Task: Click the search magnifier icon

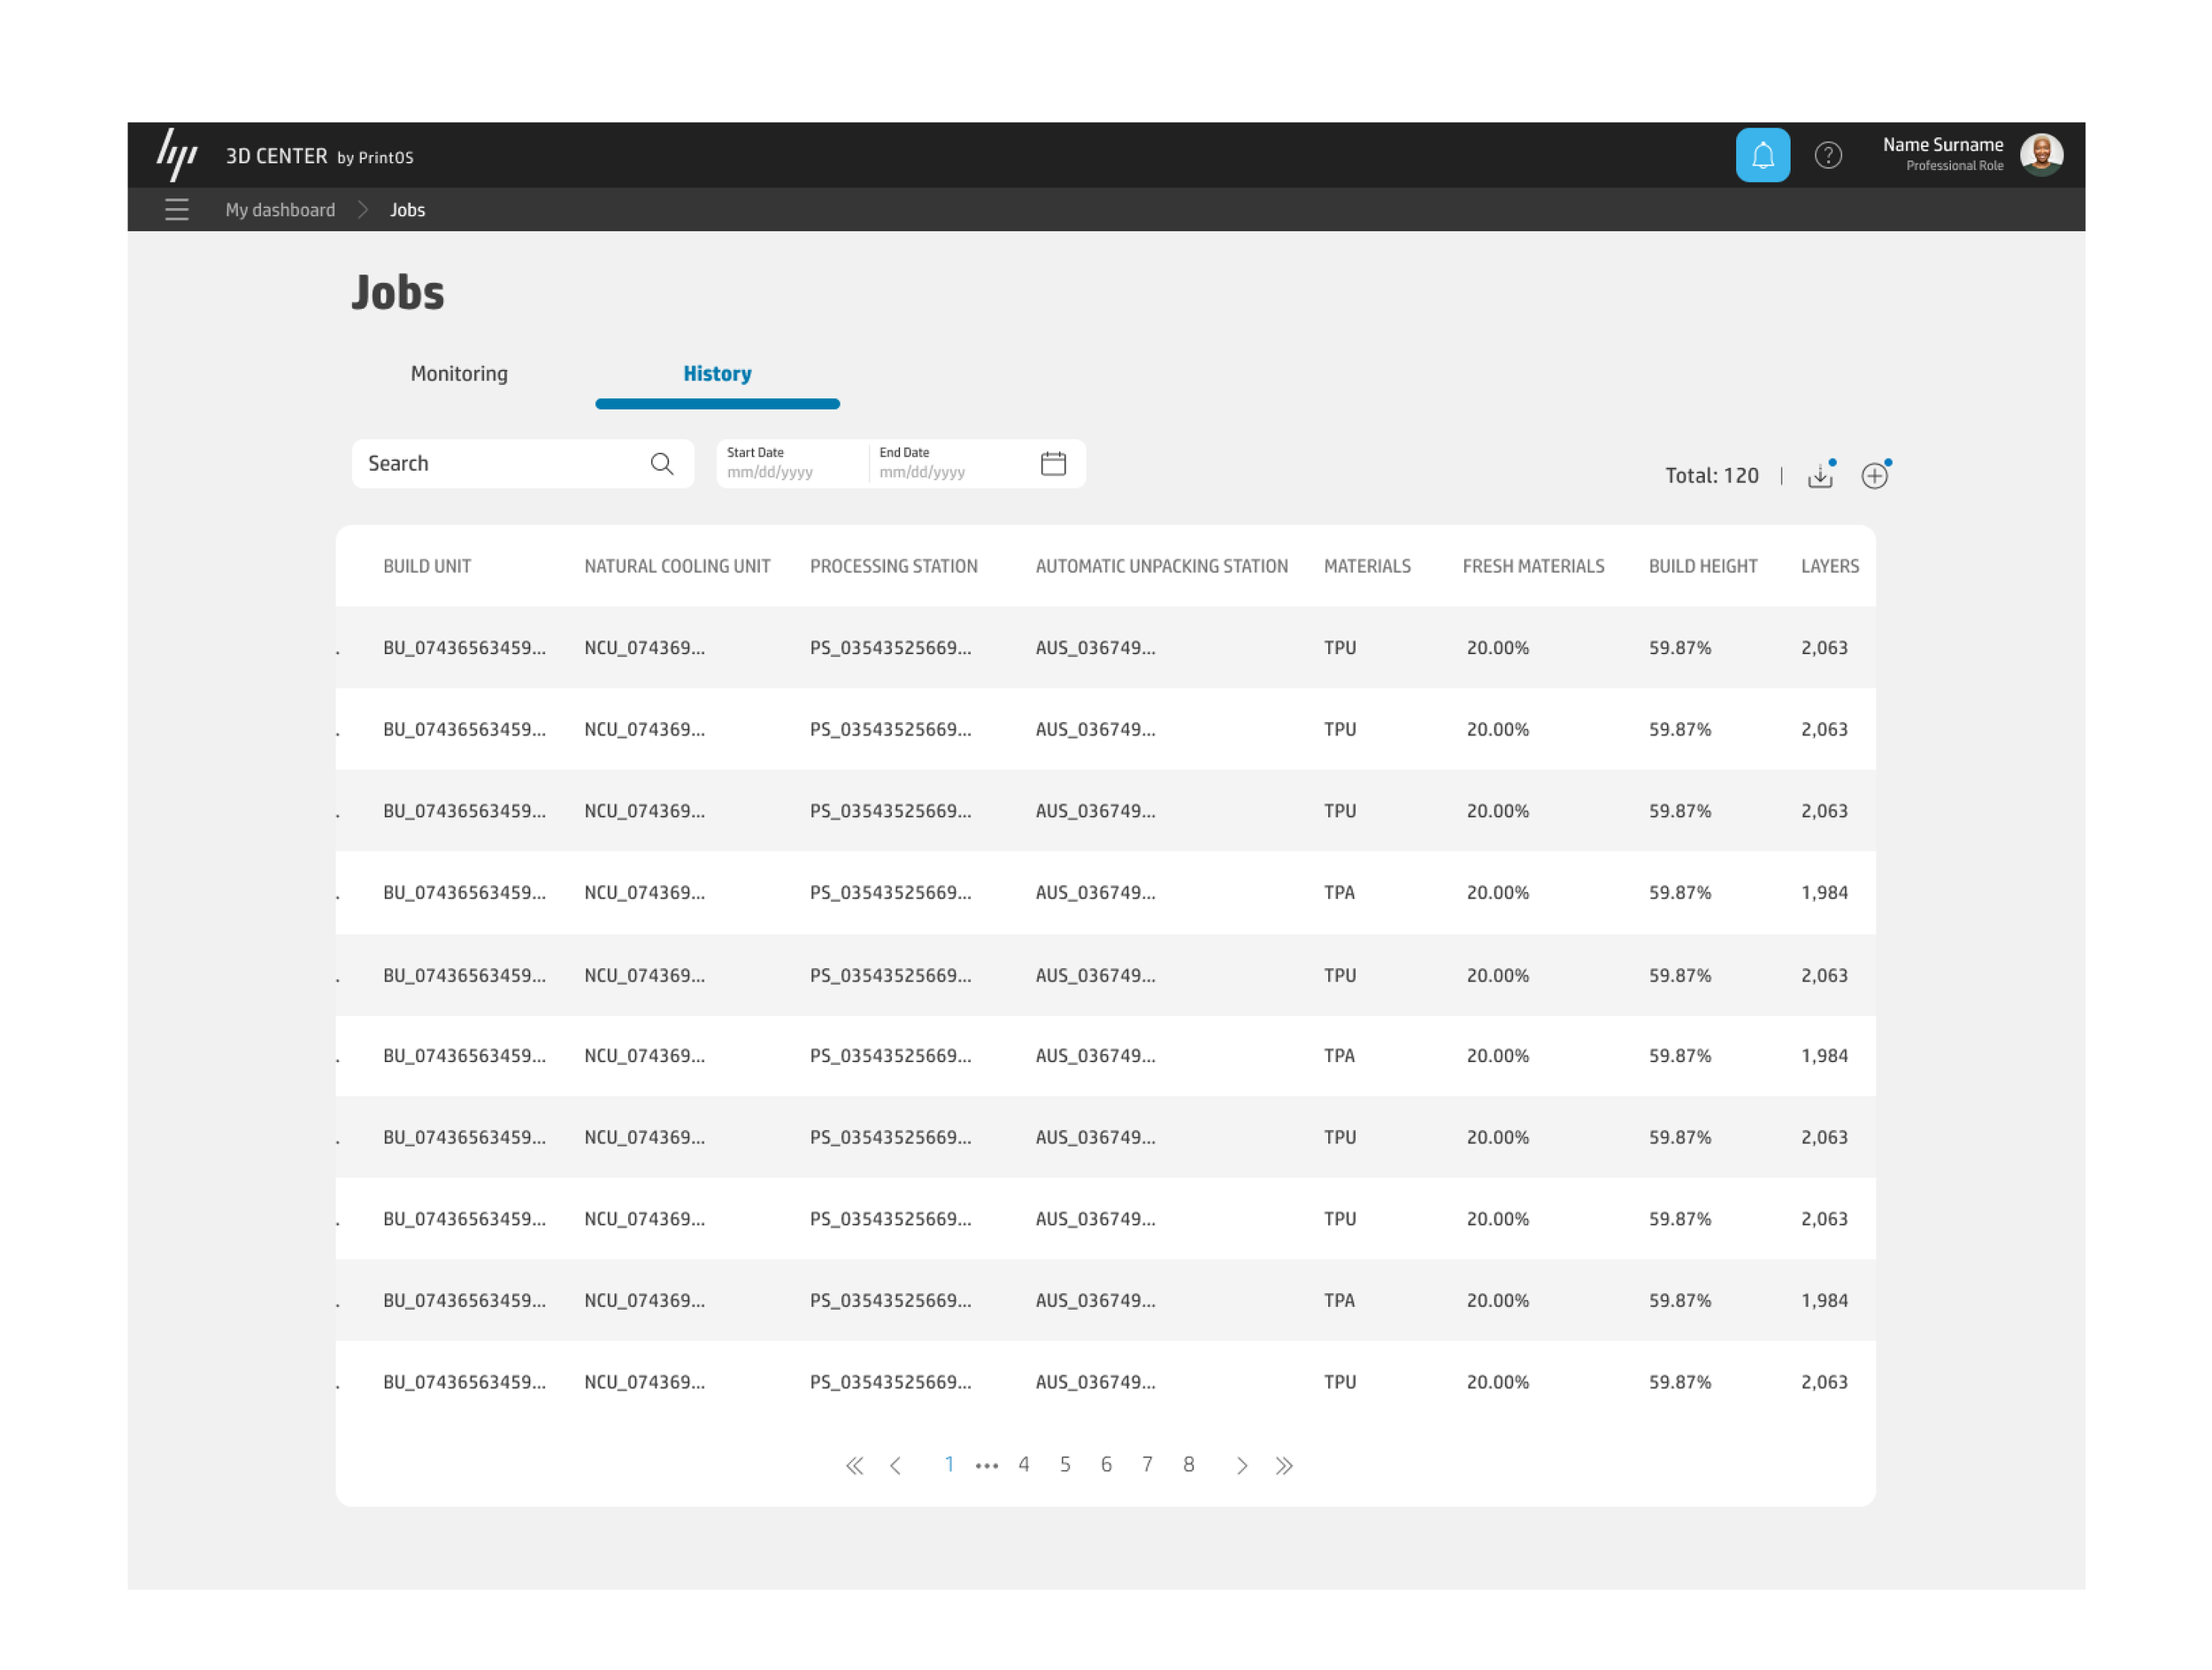Action: [x=661, y=464]
